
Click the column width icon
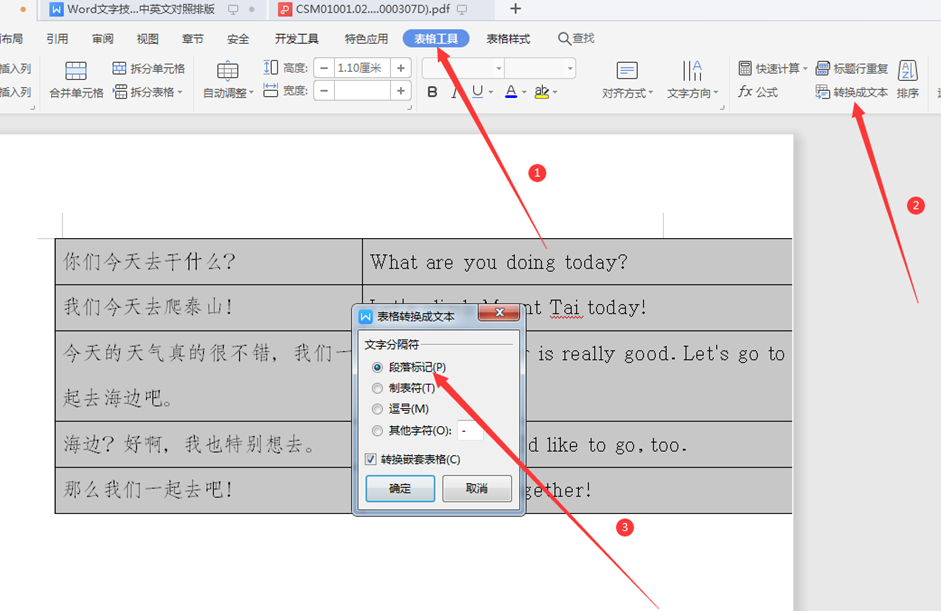271,91
